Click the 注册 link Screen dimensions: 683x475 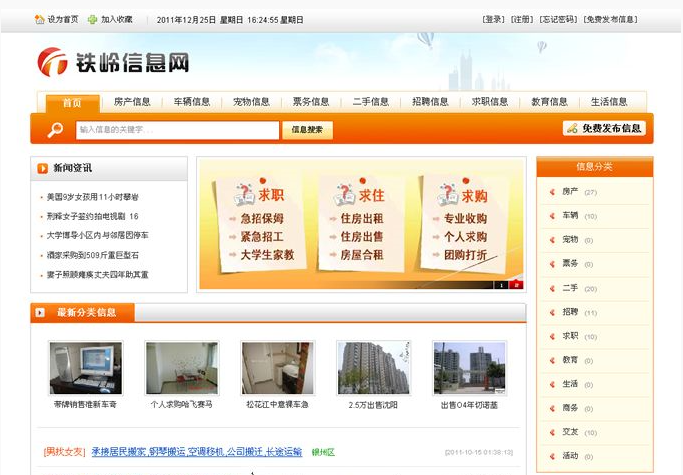522,20
